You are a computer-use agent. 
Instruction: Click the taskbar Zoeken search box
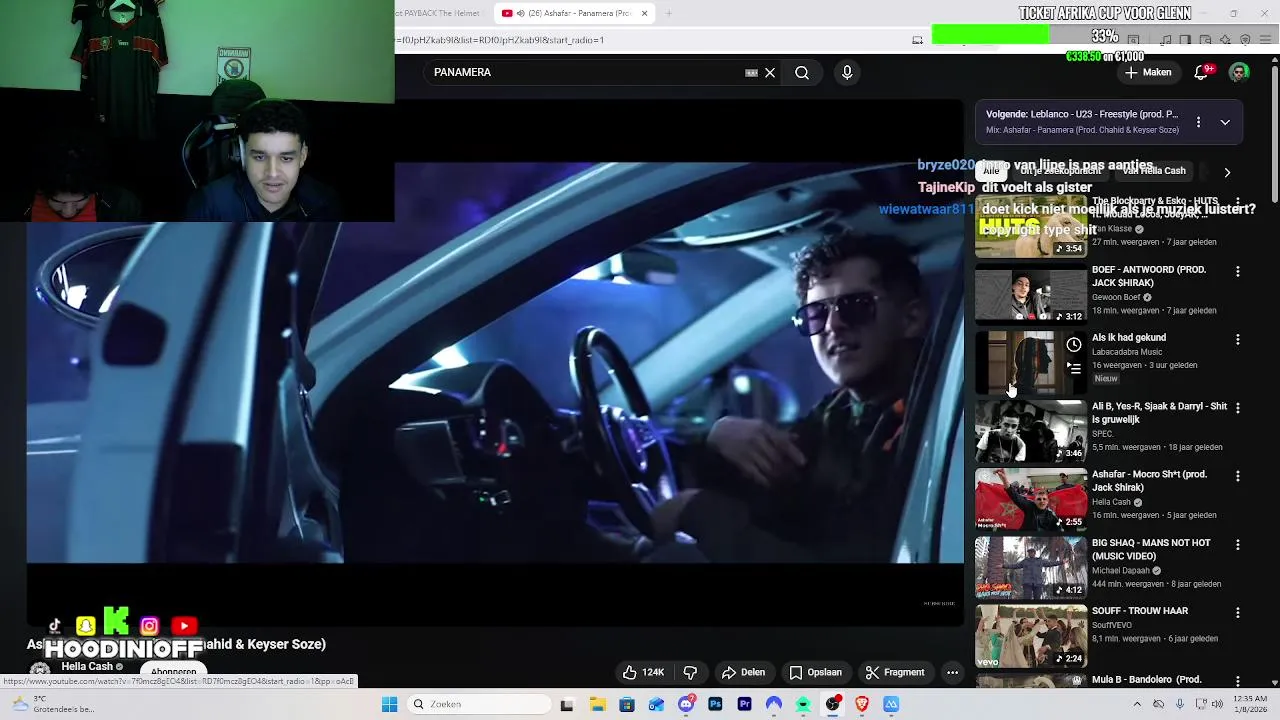(x=481, y=704)
